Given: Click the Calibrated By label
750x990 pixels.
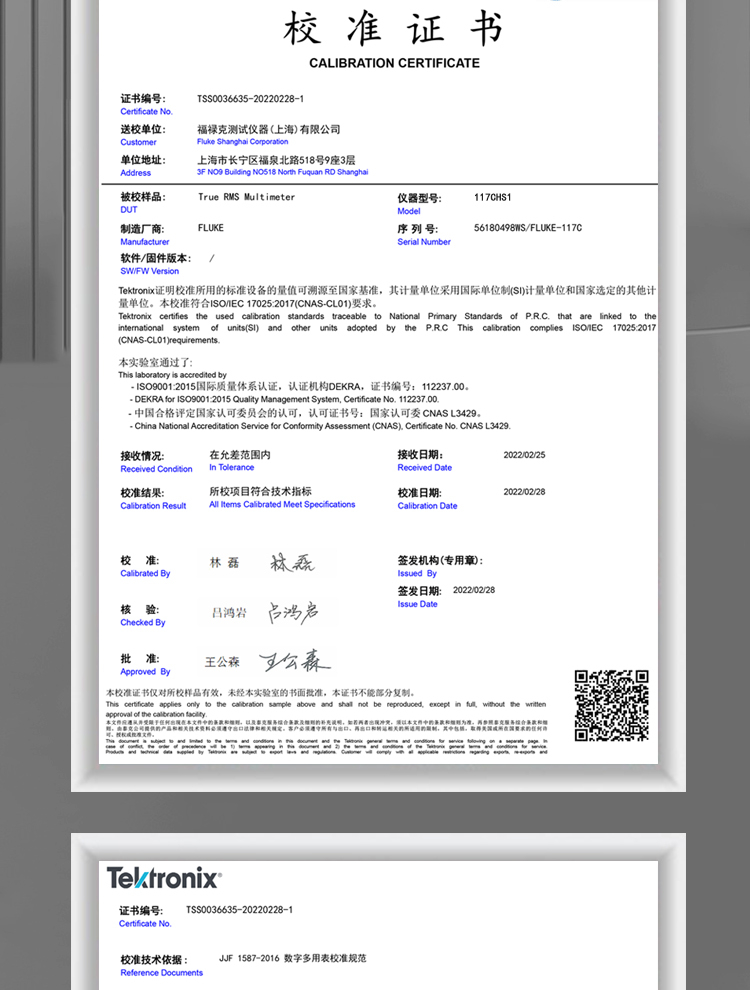Looking at the screenshot, I should click(145, 574).
